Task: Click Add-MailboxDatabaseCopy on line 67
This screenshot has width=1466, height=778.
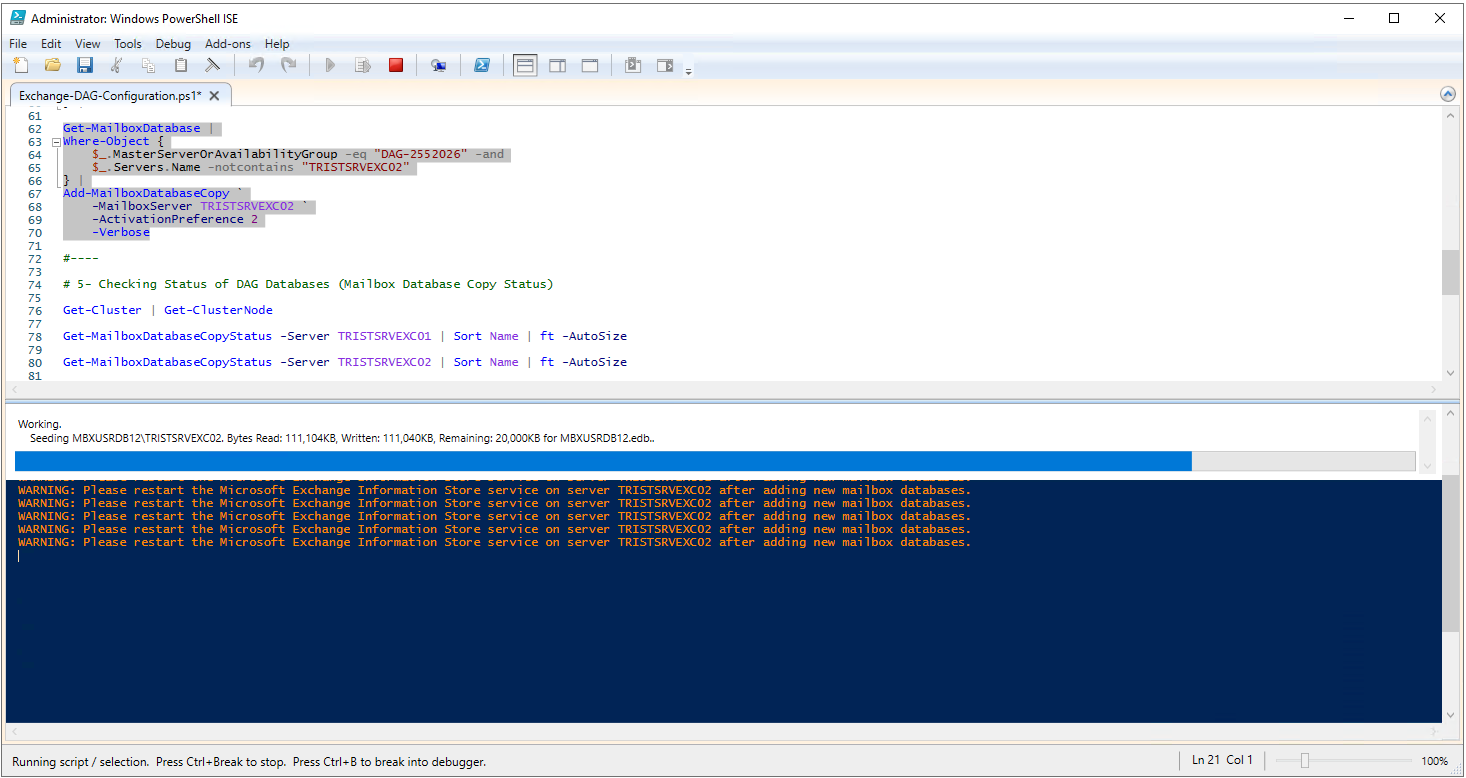Action: click(146, 193)
